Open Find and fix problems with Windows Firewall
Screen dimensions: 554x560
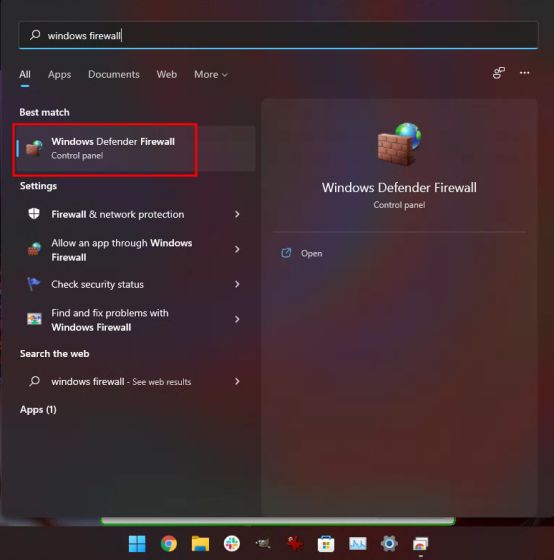tap(134, 320)
